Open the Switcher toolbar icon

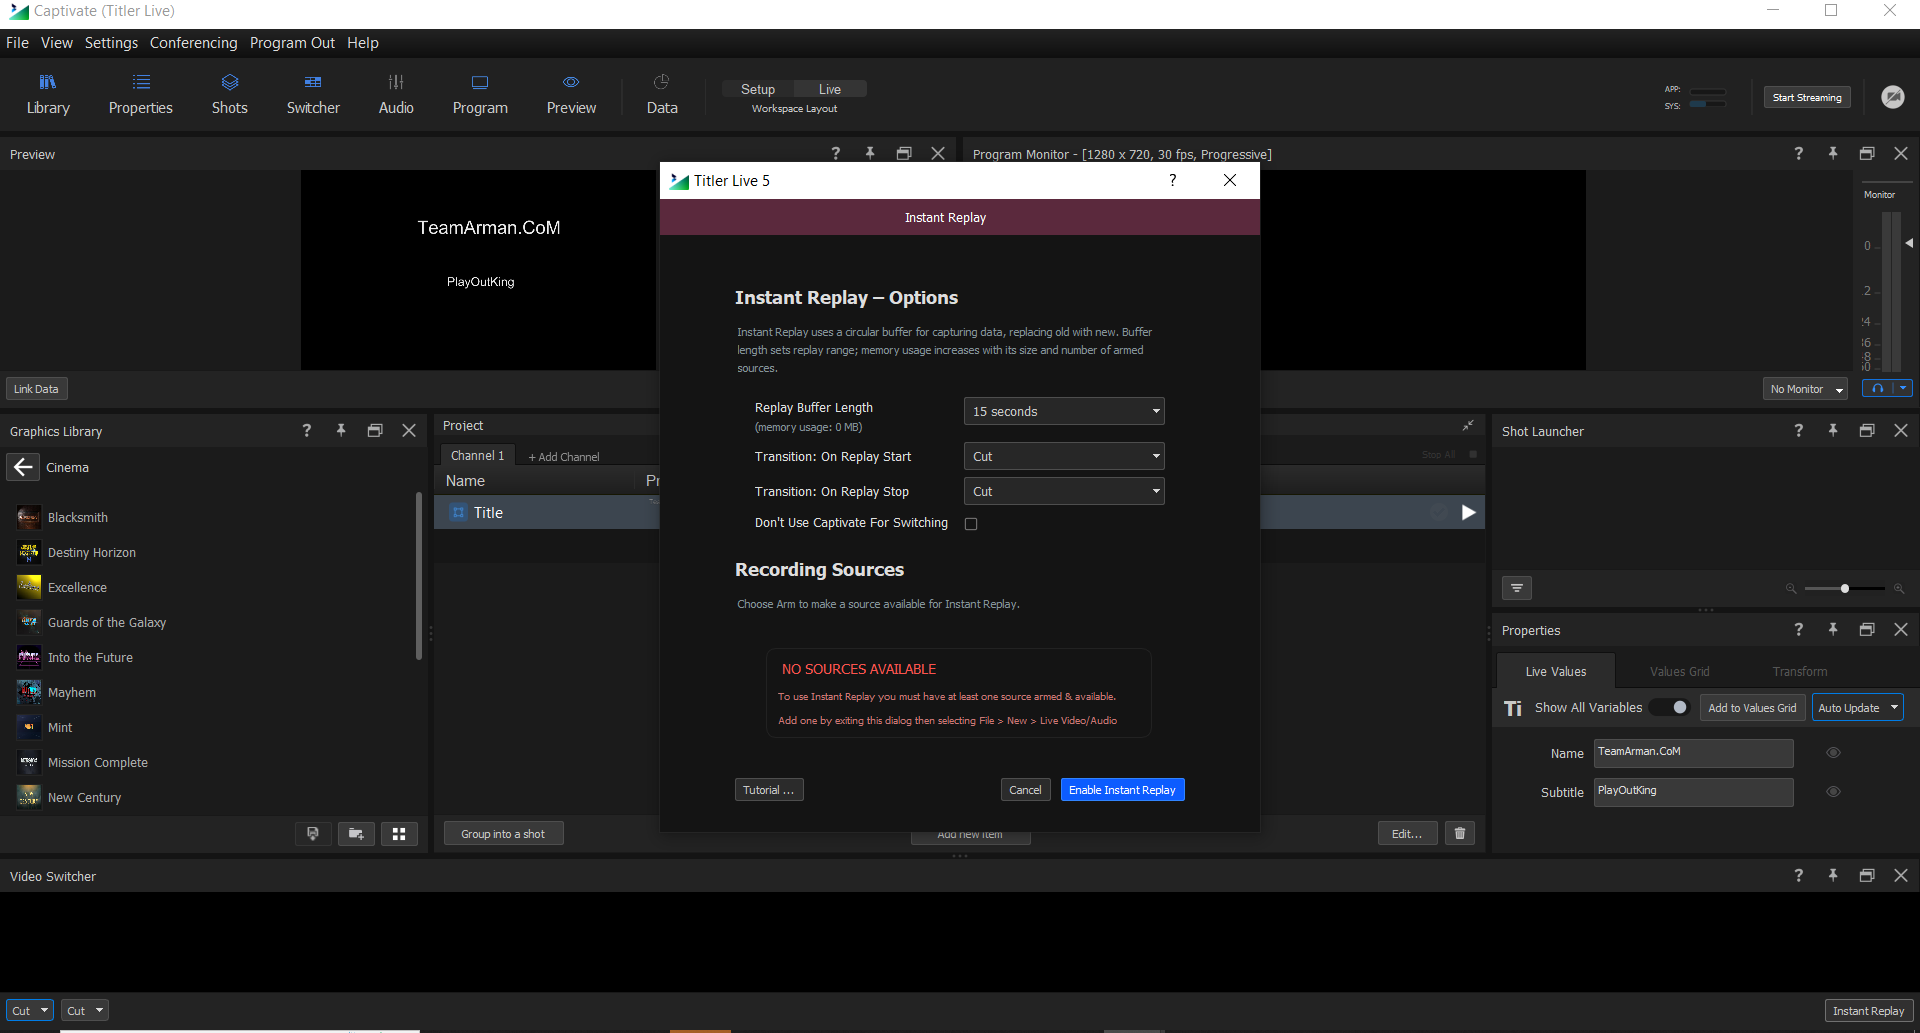pyautogui.click(x=313, y=94)
